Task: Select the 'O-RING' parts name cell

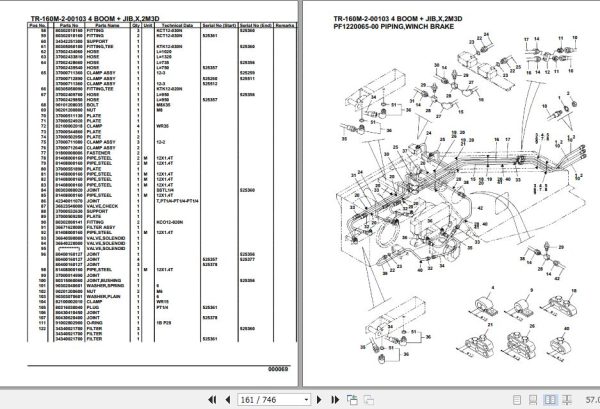Action: (x=94, y=323)
